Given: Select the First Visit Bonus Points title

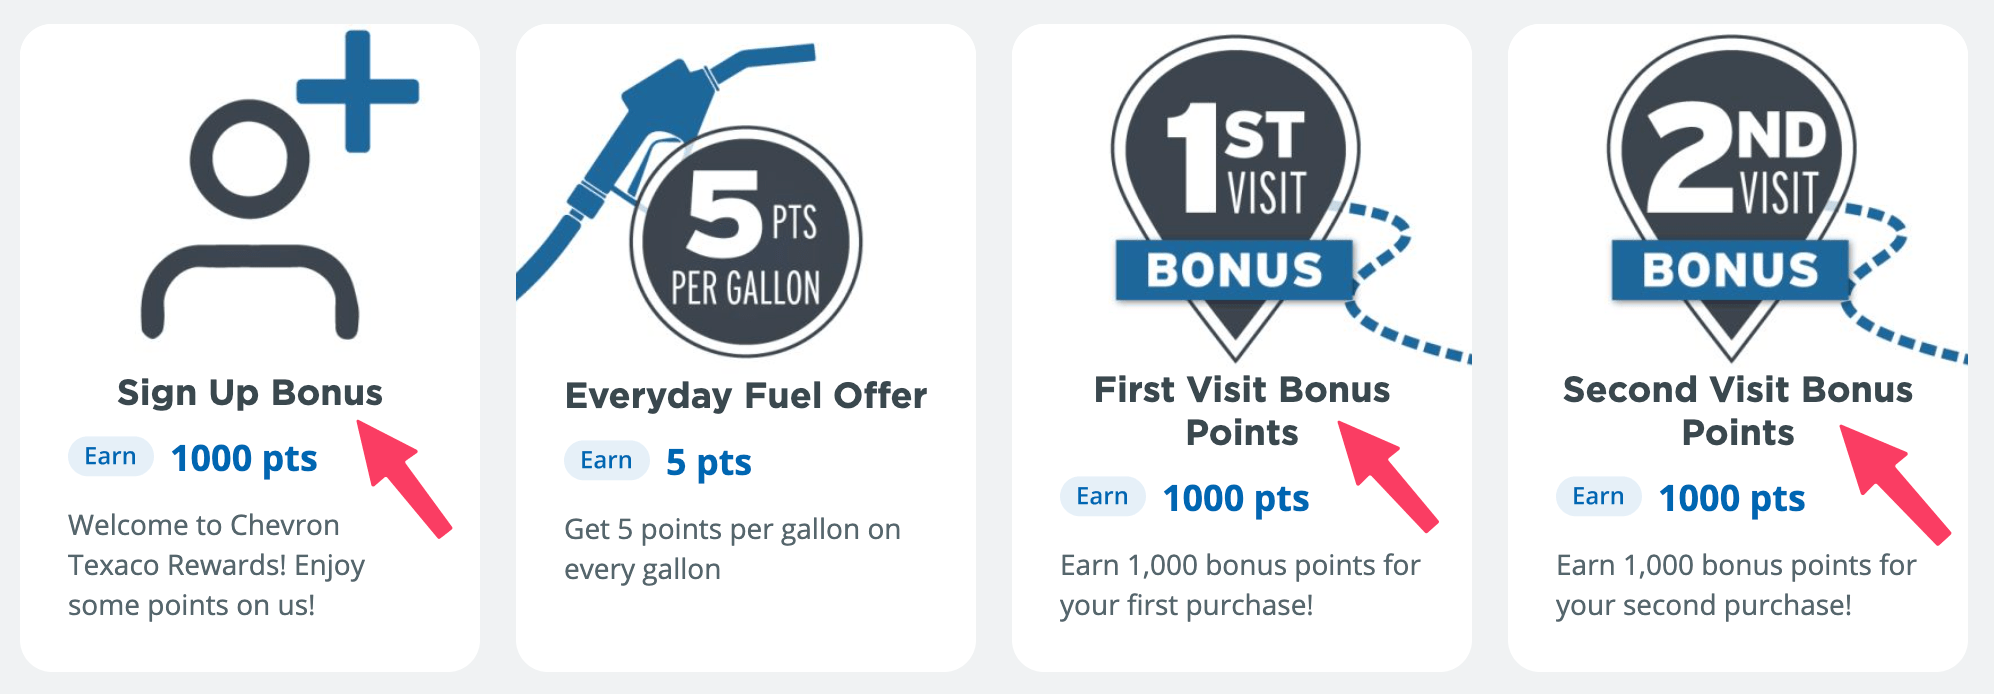Looking at the screenshot, I should click(x=1242, y=410).
